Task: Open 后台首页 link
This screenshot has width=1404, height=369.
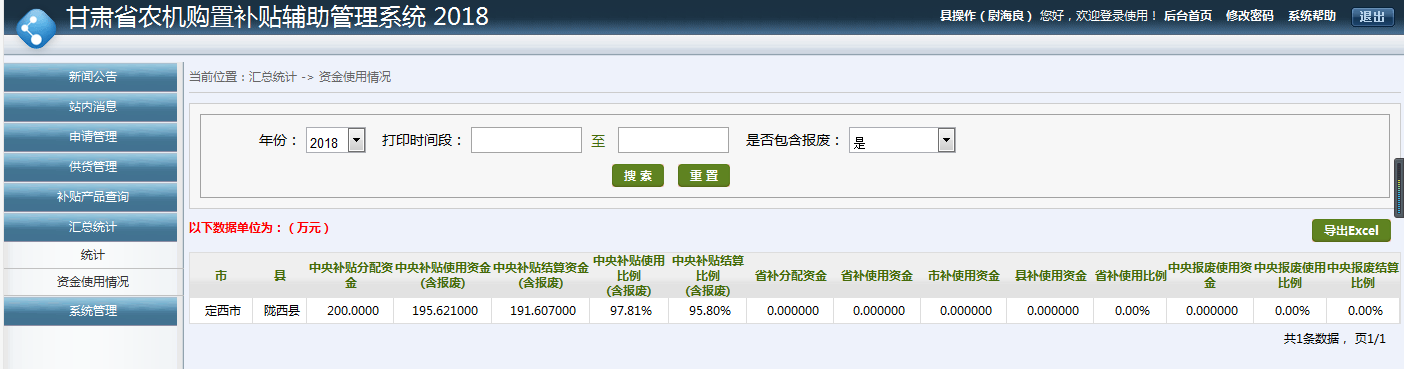Action: pos(1188,16)
